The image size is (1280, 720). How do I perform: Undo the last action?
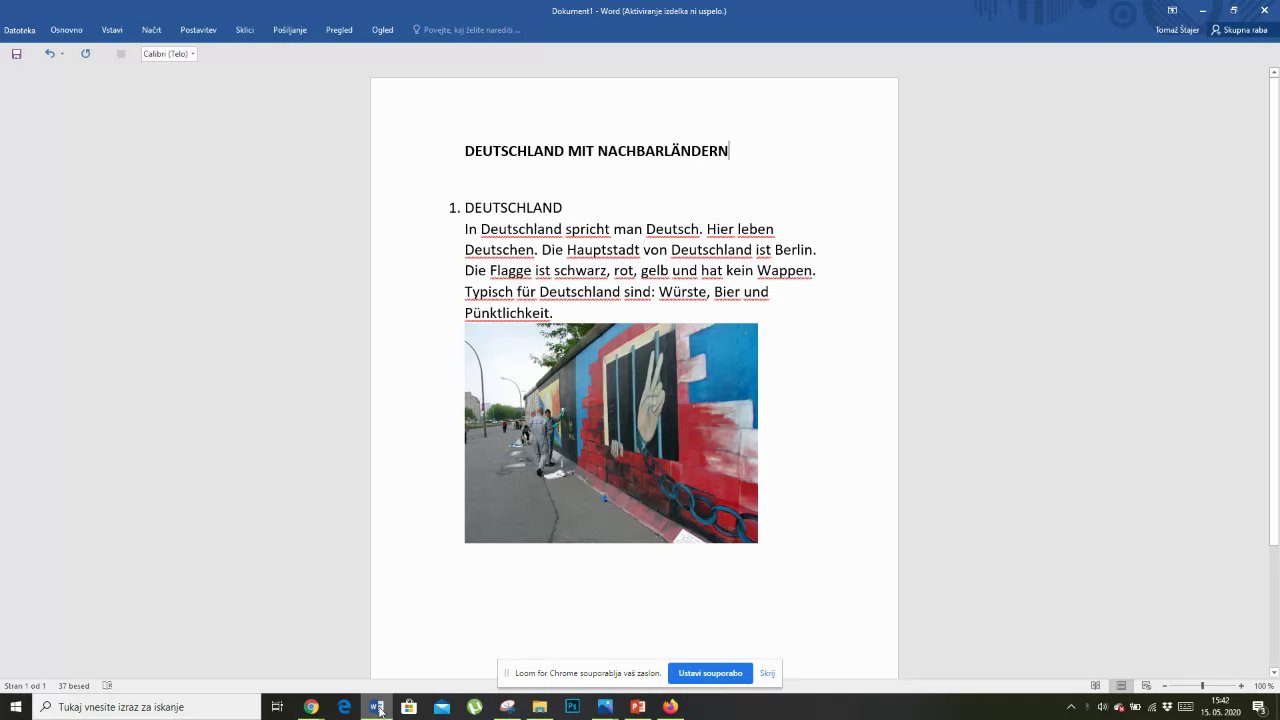49,54
